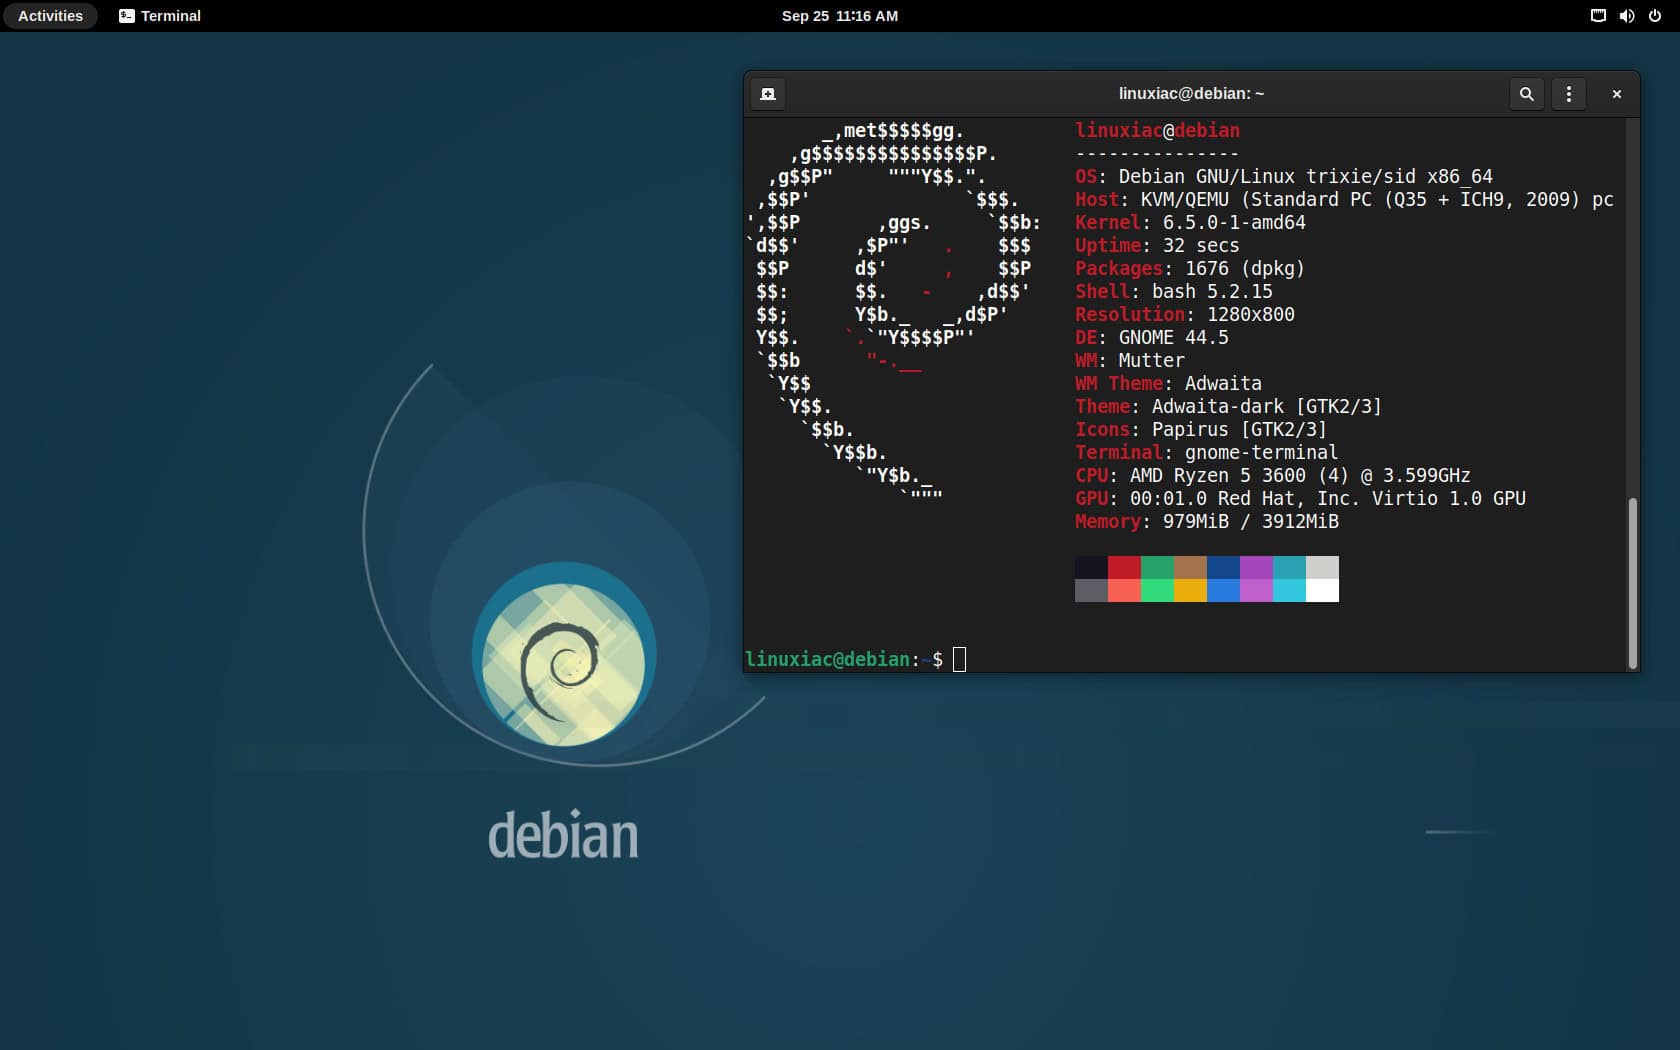Click the volume speaker icon in the tray
The image size is (1680, 1050).
(x=1627, y=16)
